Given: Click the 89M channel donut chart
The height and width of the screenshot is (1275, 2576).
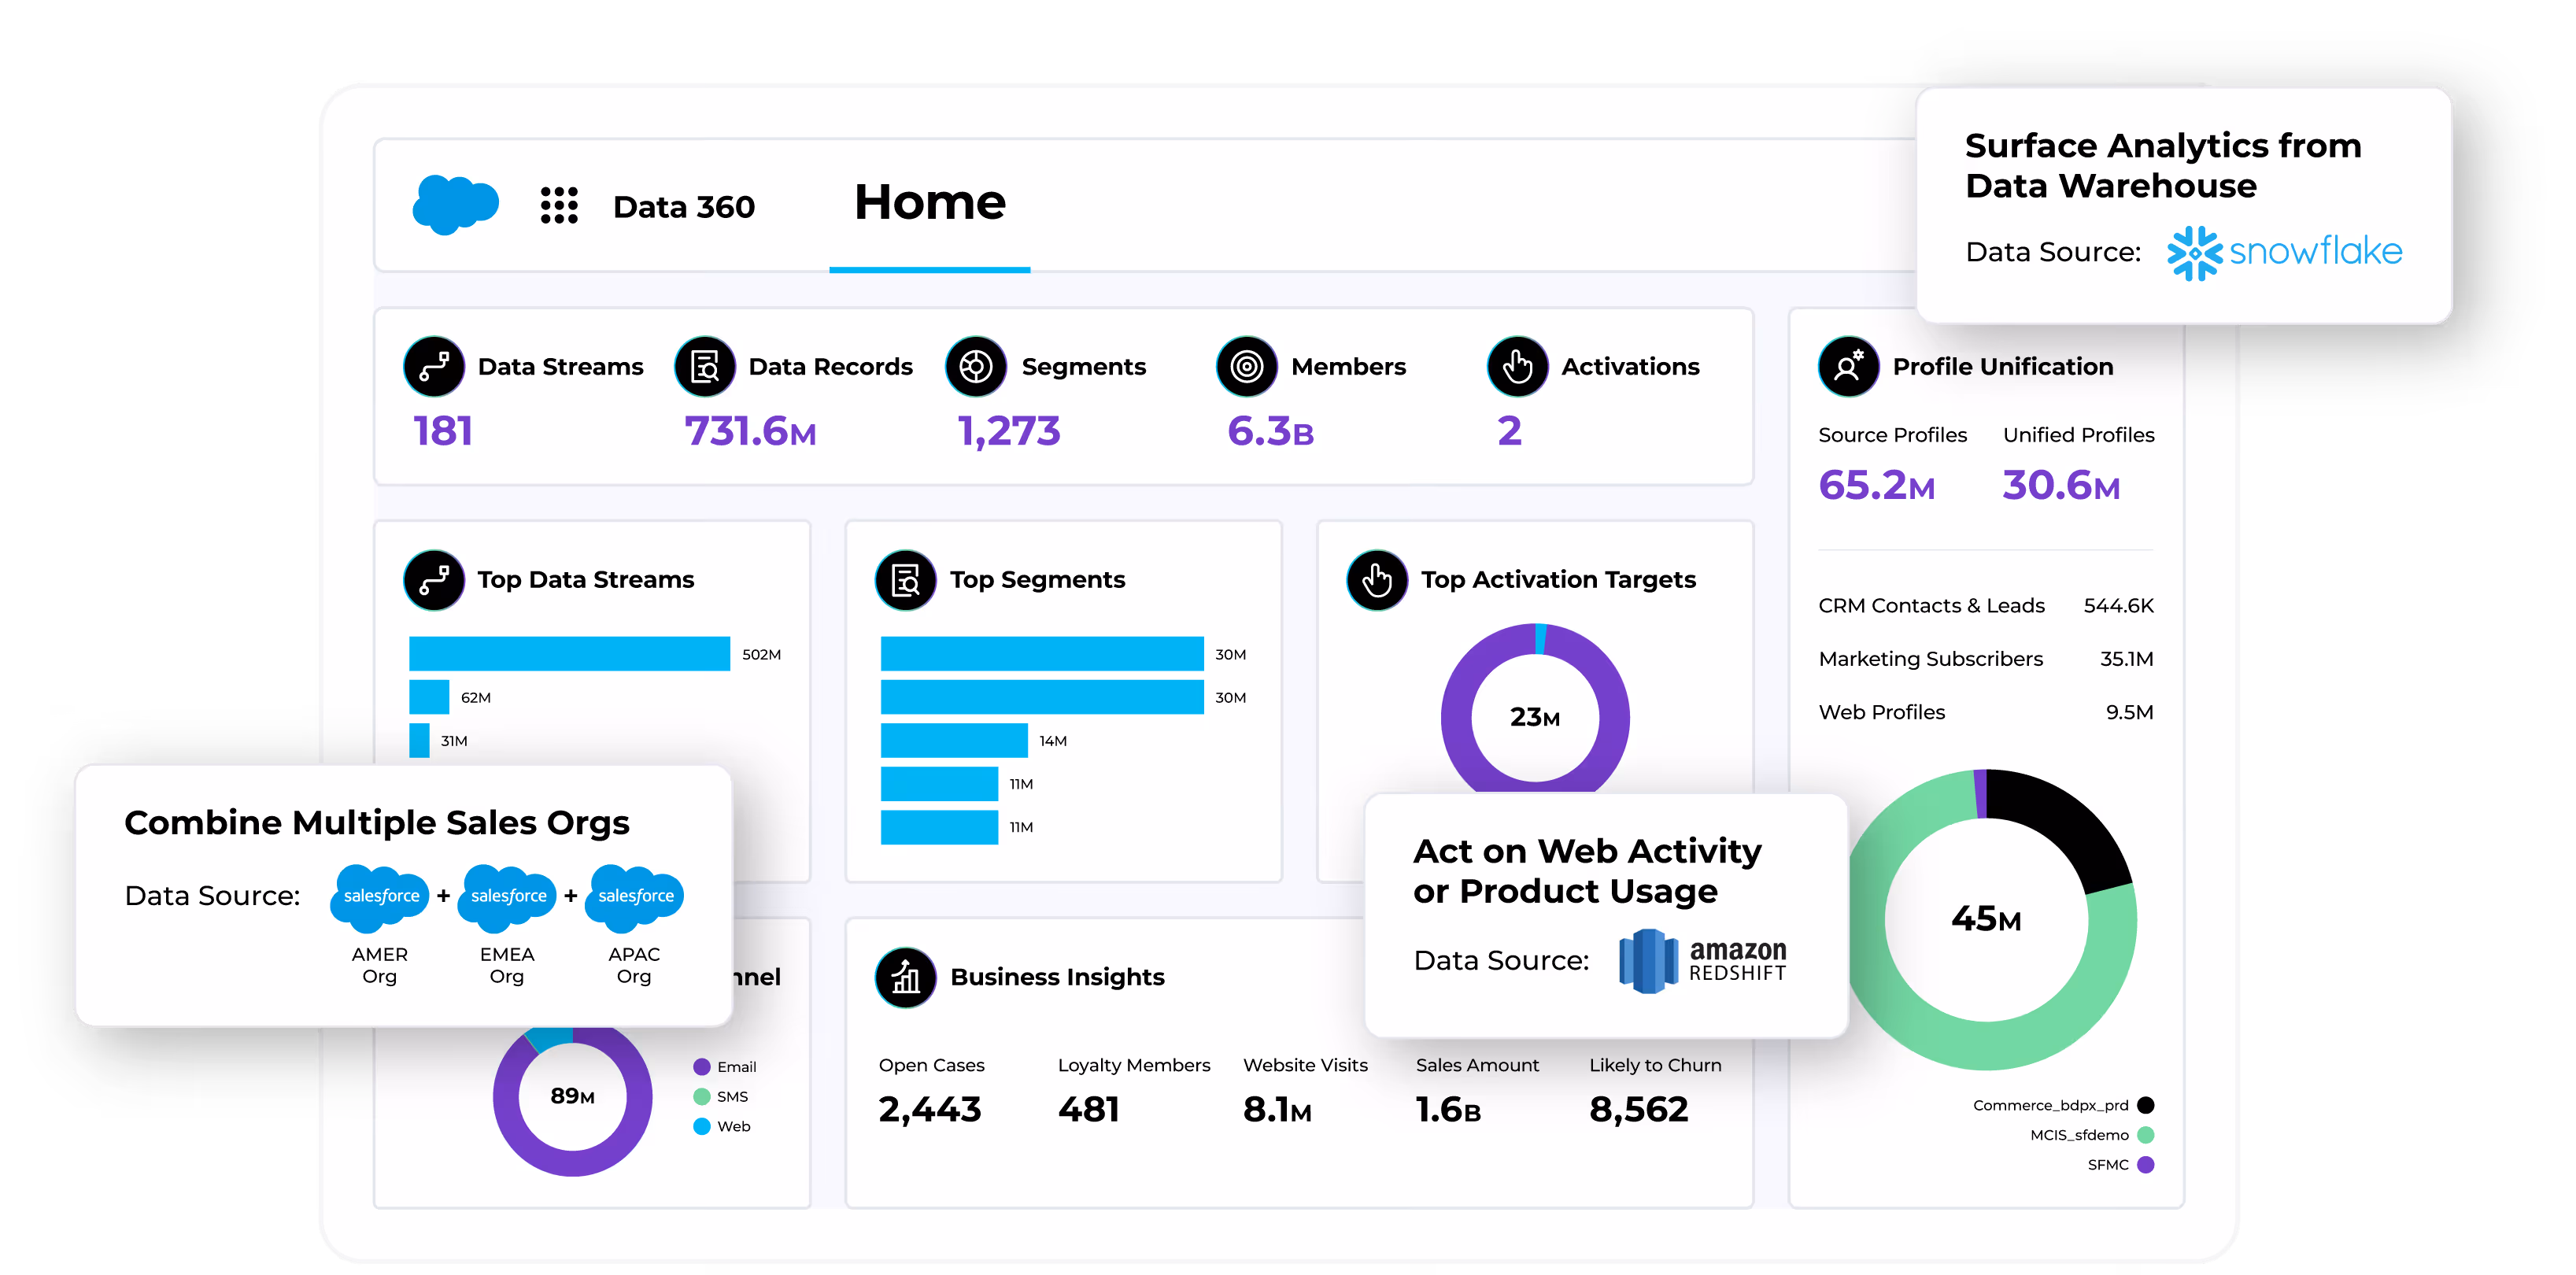Looking at the screenshot, I should click(572, 1100).
